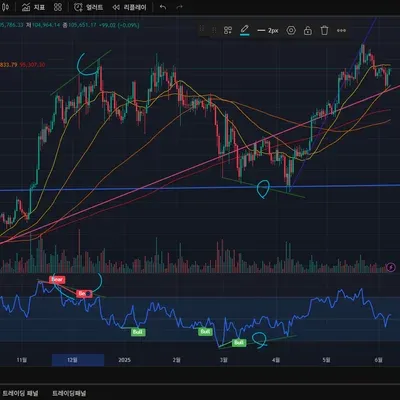
Task: Click the change value +99.02 (−0.09%)
Action: tap(119, 25)
